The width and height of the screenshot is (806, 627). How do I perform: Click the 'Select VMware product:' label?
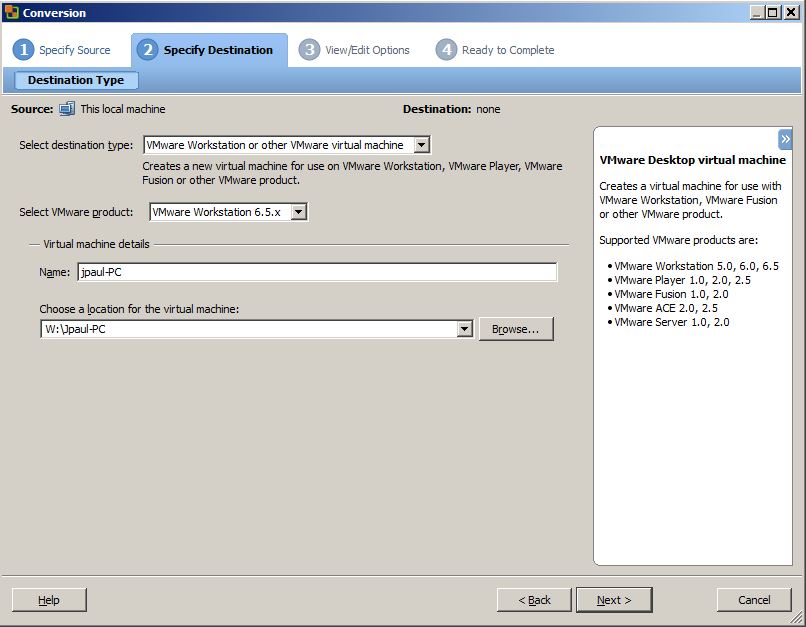tap(76, 212)
